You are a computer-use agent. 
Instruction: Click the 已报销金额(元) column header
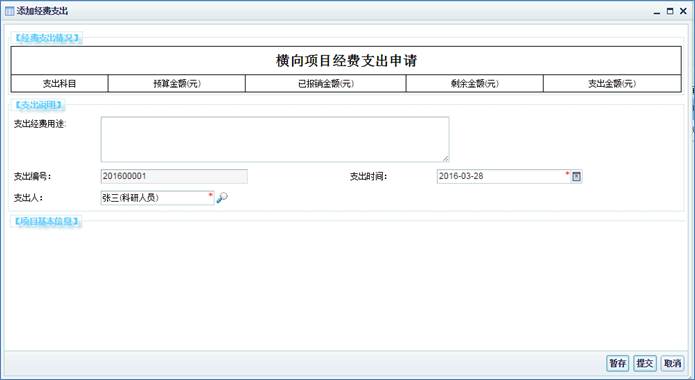(326, 83)
